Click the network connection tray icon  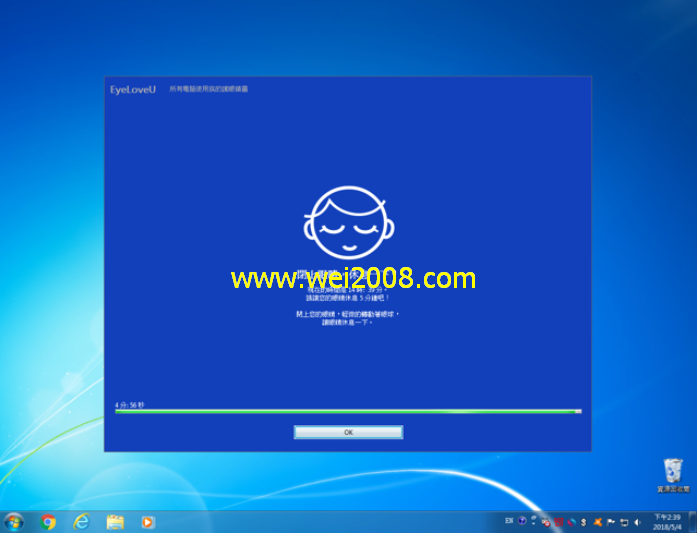(x=624, y=522)
